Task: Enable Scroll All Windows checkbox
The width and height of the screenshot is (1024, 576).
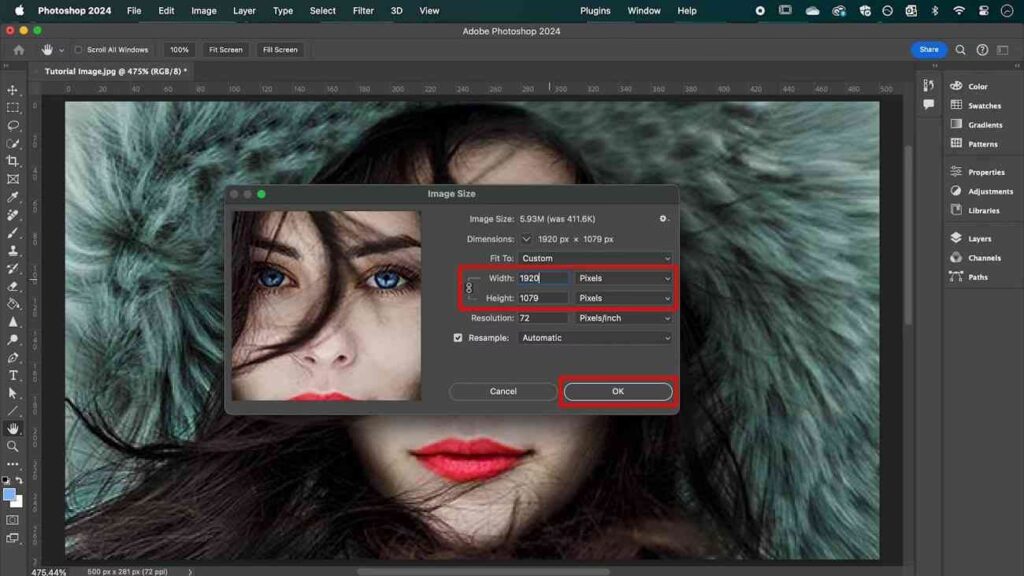Action: tap(79, 50)
